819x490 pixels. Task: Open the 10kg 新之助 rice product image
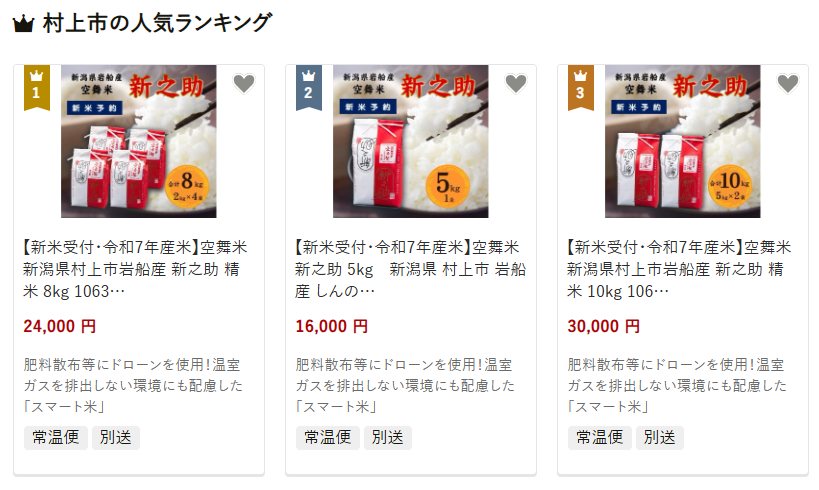tap(683, 141)
